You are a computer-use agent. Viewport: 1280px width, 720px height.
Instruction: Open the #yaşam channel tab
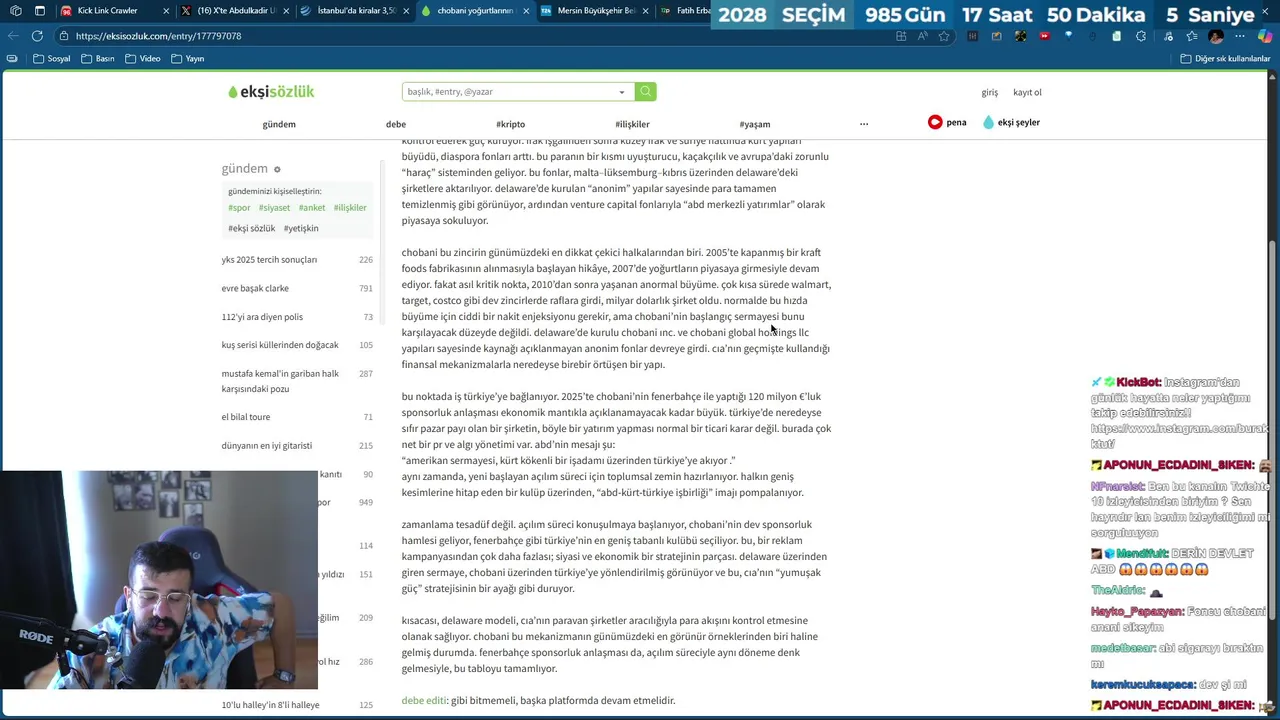coord(755,124)
